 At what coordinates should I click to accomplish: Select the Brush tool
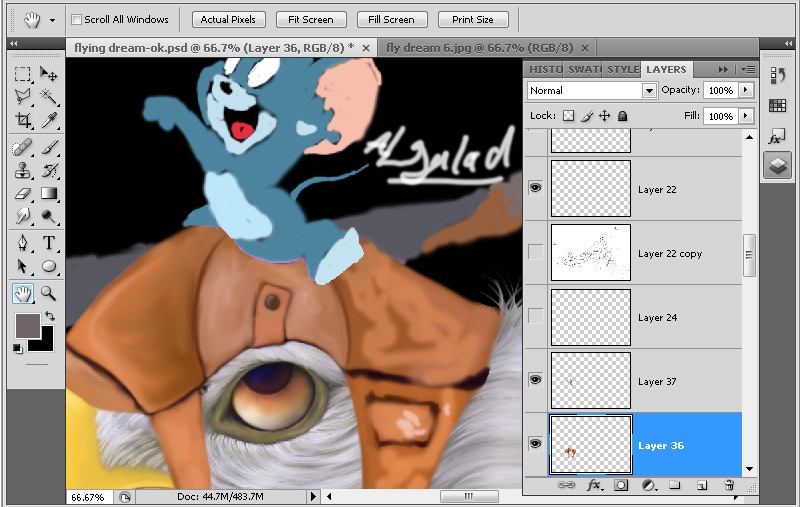(x=49, y=148)
